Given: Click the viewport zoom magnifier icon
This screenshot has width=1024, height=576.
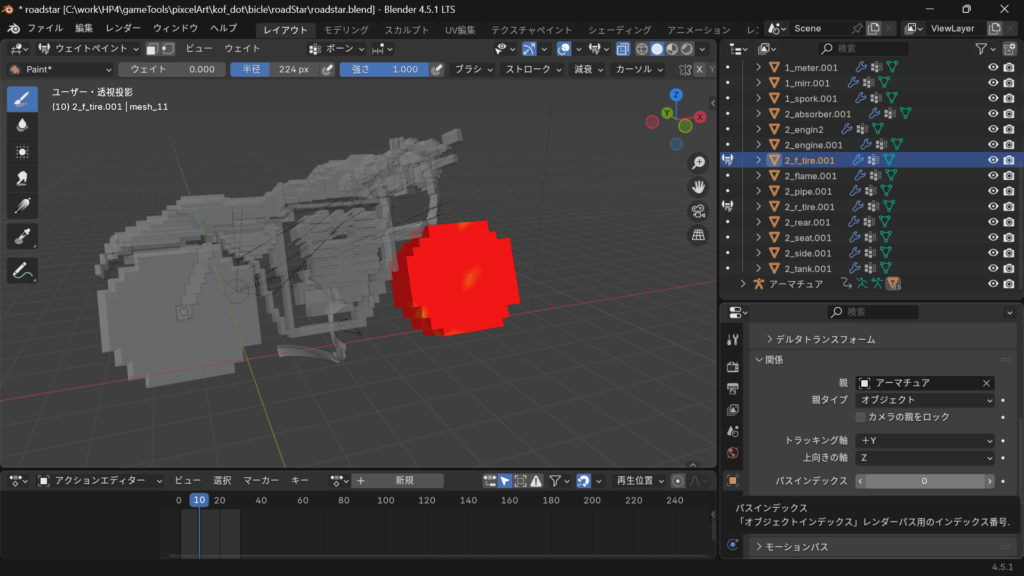Looking at the screenshot, I should tap(699, 163).
